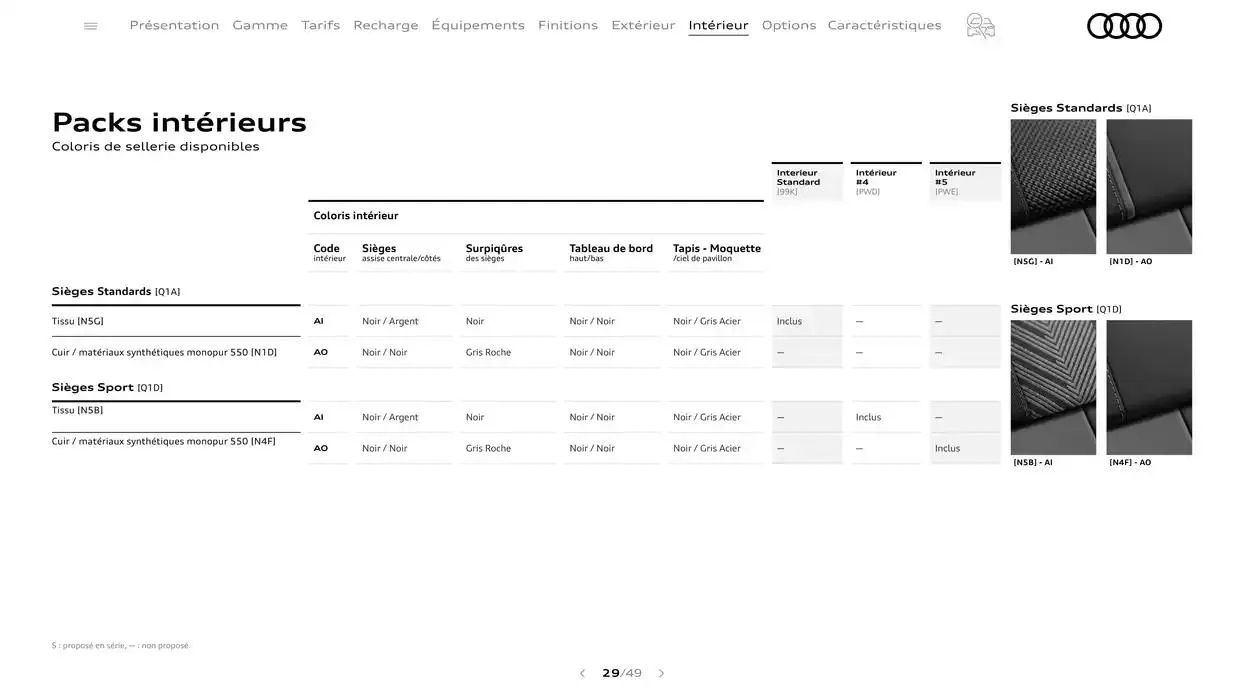Image resolution: width=1244 pixels, height=700 pixels.
Task: Go to the previous page arrow
Action: tap(581, 672)
